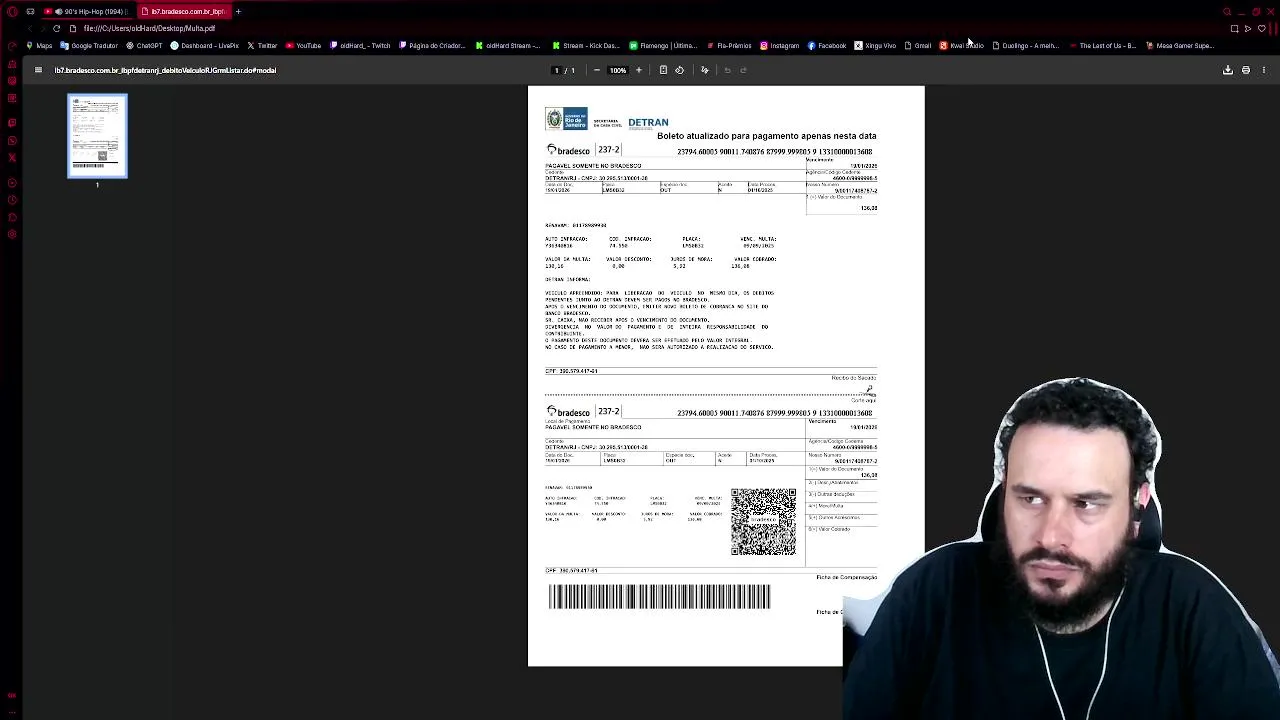Open the Twitter bookmark

pos(262,45)
